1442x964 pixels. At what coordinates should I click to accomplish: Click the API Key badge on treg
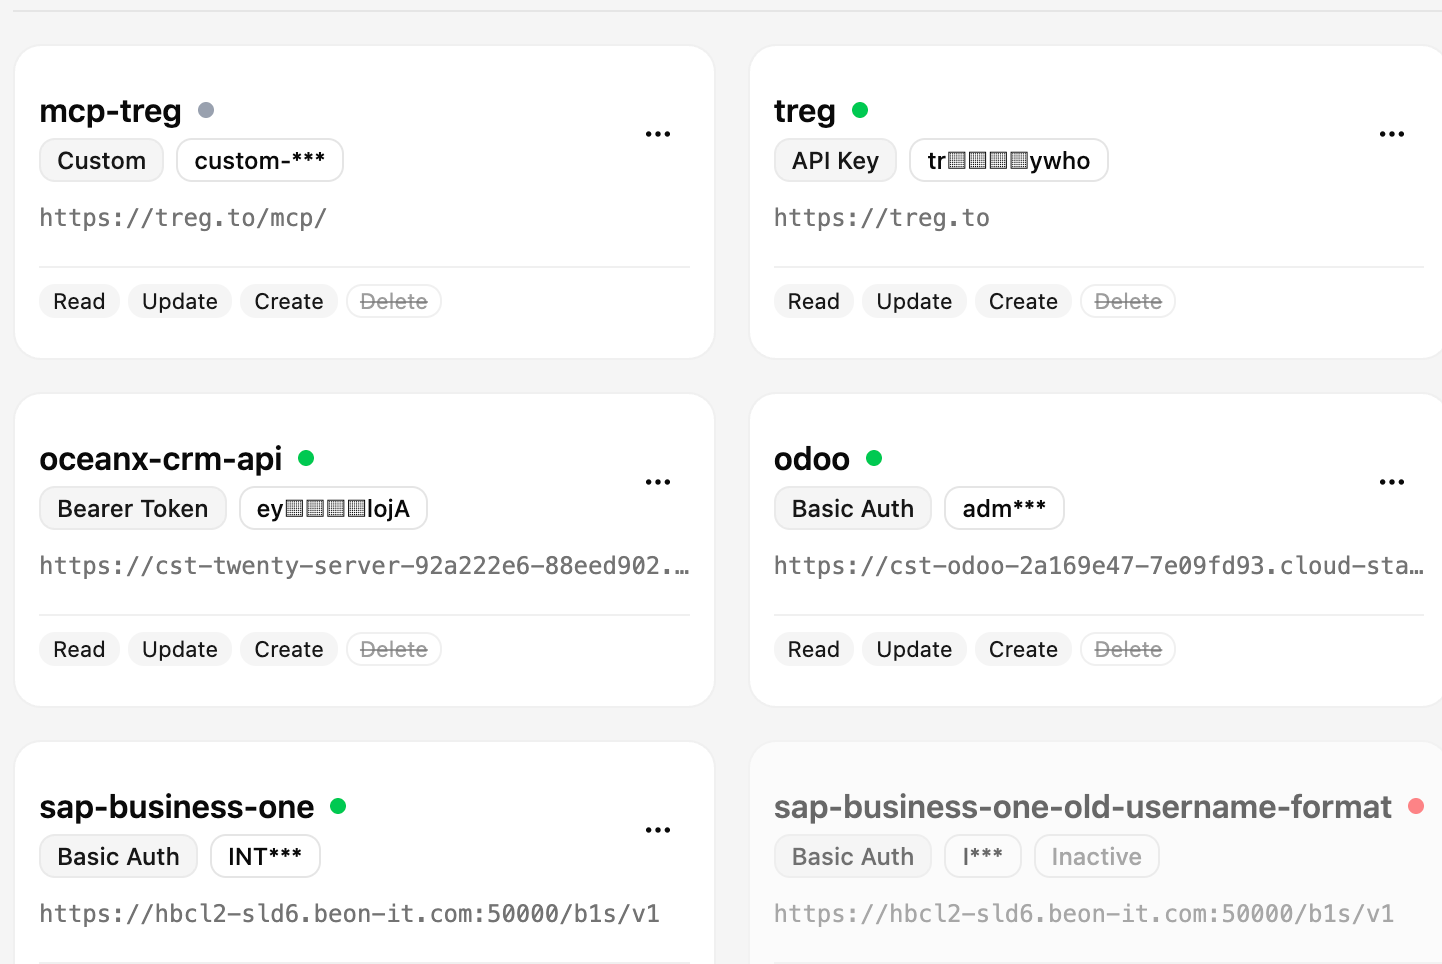tap(835, 160)
